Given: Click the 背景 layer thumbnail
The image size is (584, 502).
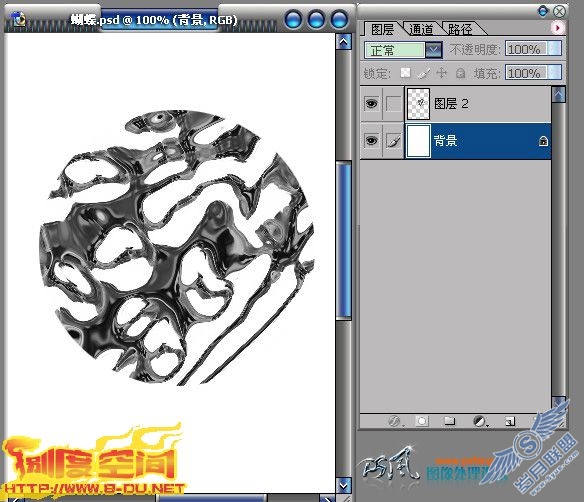Looking at the screenshot, I should point(418,141).
